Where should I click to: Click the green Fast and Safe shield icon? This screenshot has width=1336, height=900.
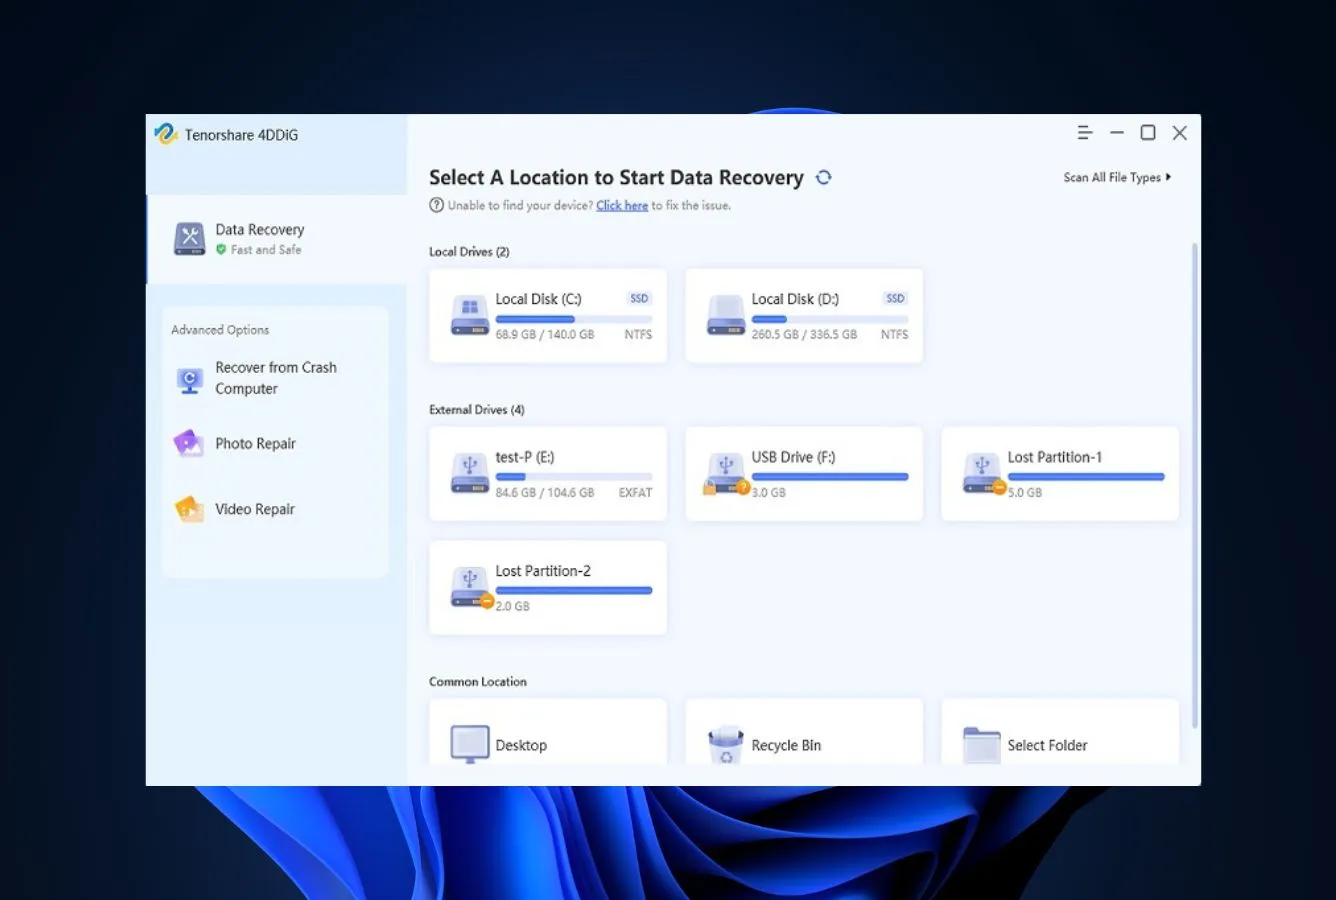tap(221, 250)
